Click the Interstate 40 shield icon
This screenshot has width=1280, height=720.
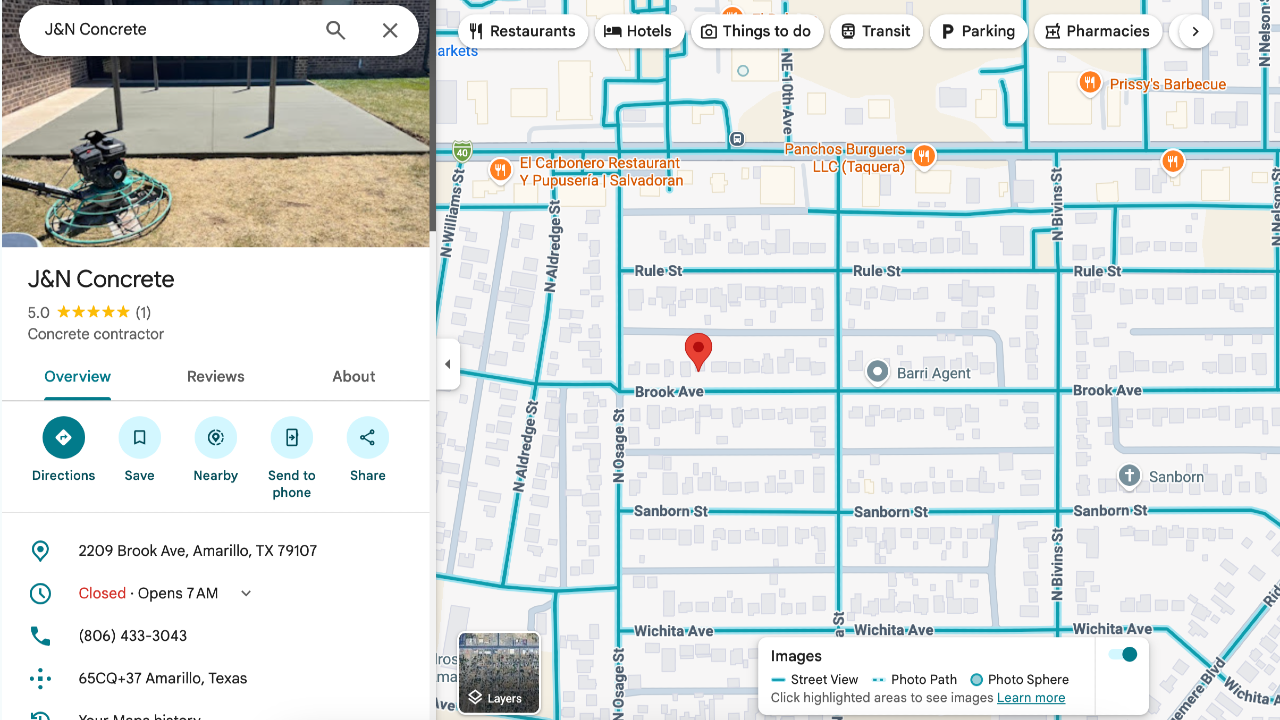click(461, 151)
